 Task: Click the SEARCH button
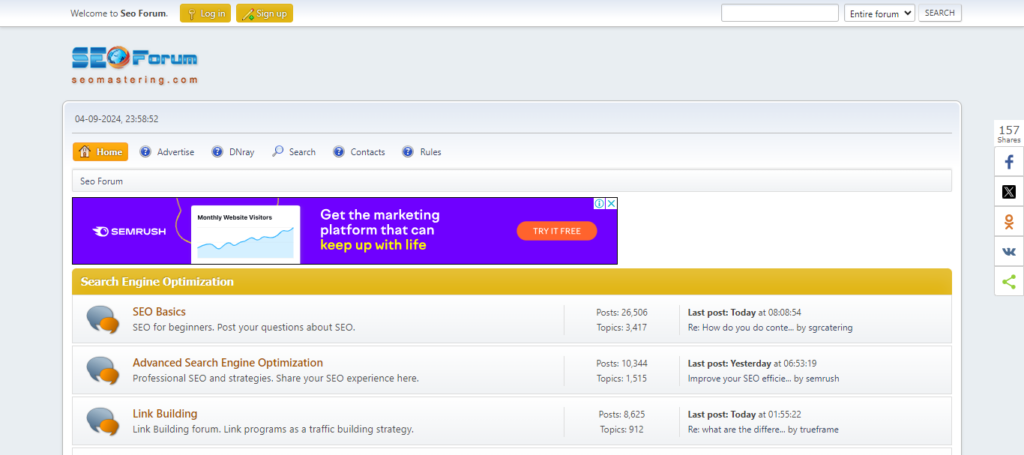[940, 13]
